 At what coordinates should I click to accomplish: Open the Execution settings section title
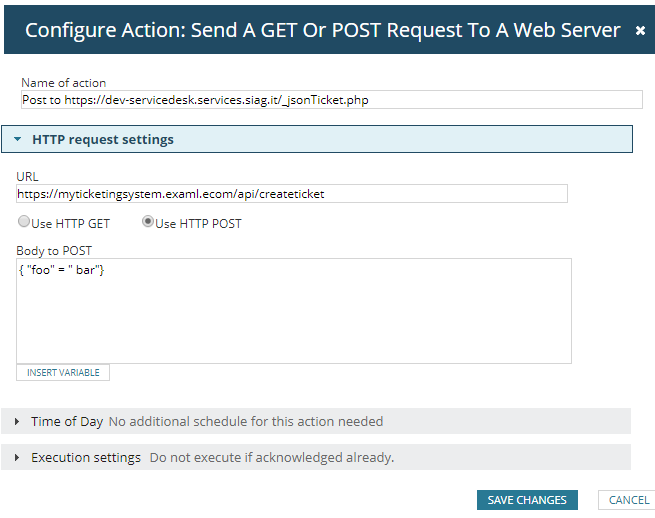coord(86,458)
